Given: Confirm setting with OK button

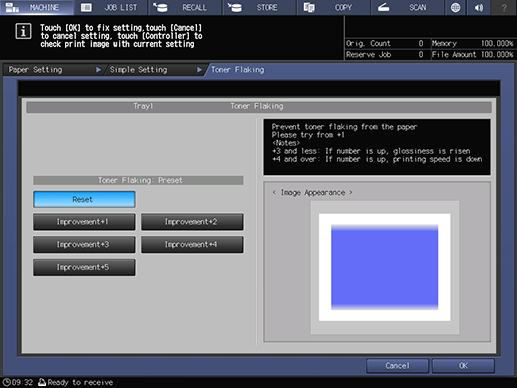Looking at the screenshot, I should pyautogui.click(x=463, y=366).
